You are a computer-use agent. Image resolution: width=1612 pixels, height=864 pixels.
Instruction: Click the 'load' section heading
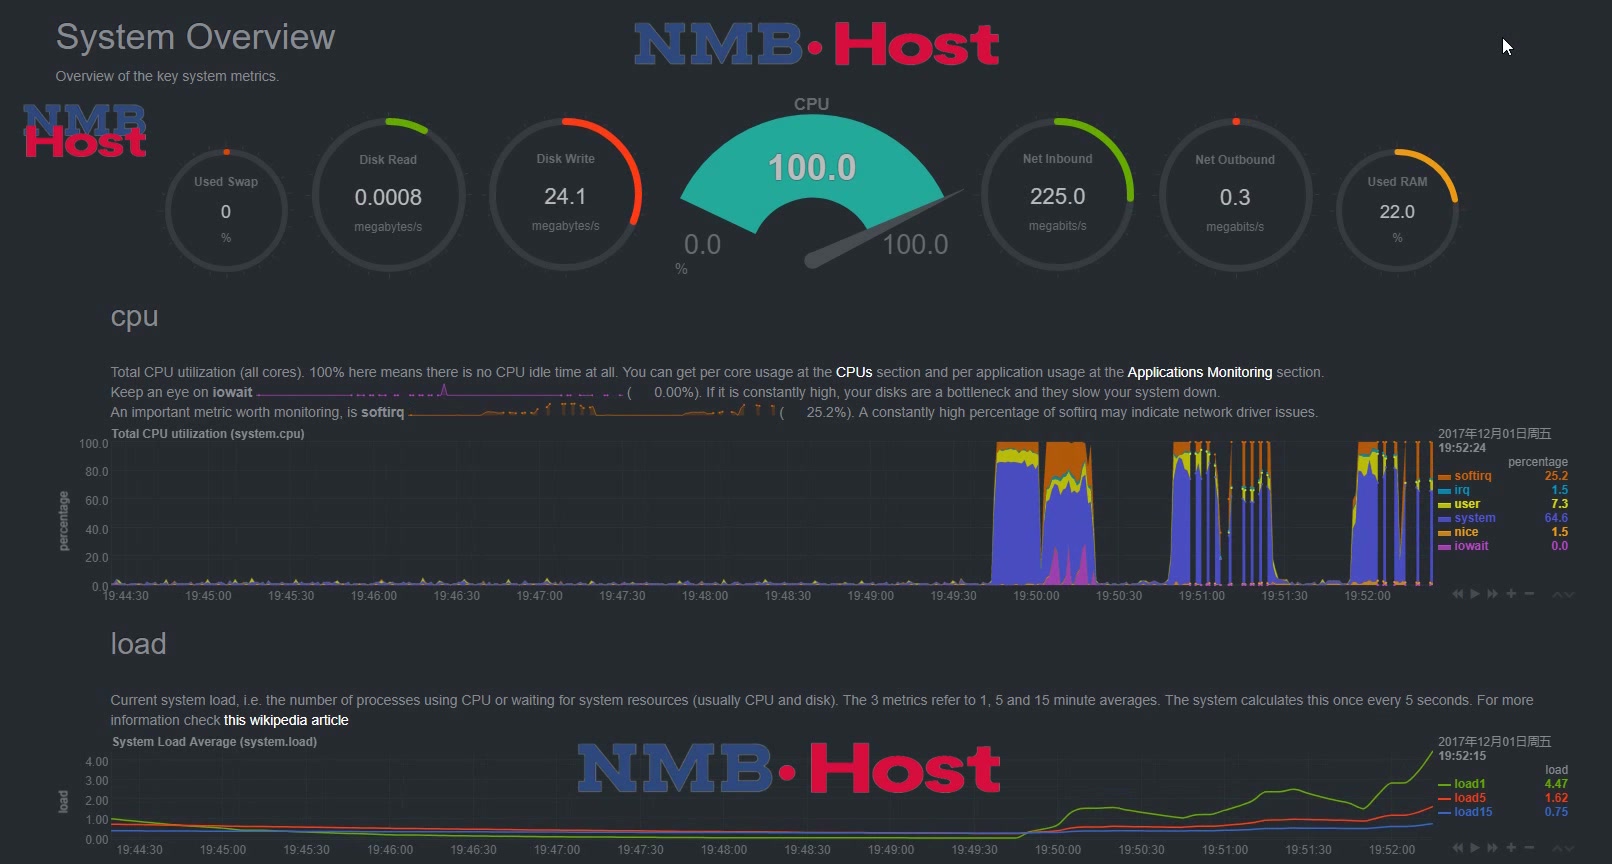click(138, 644)
